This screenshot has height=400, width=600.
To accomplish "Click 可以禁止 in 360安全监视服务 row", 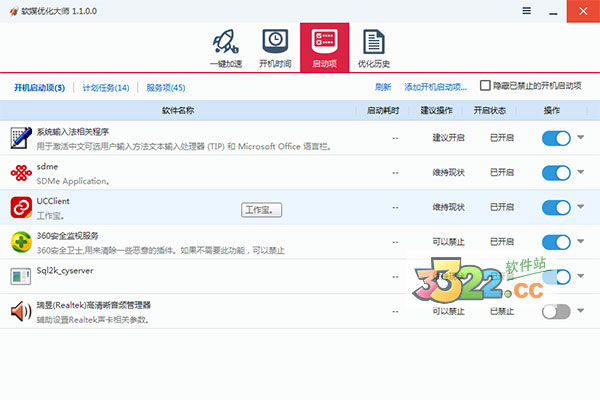I will [x=448, y=242].
